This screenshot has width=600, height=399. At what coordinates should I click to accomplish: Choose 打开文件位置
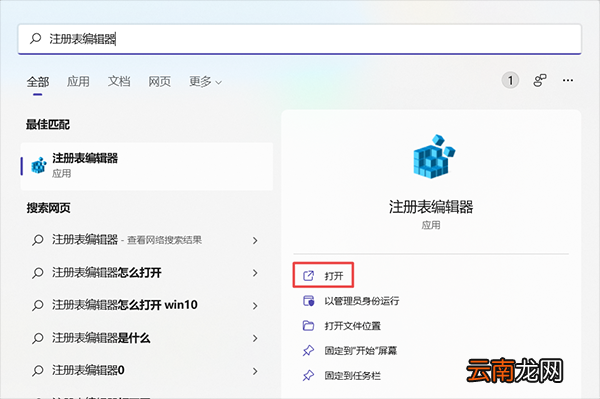[352, 326]
